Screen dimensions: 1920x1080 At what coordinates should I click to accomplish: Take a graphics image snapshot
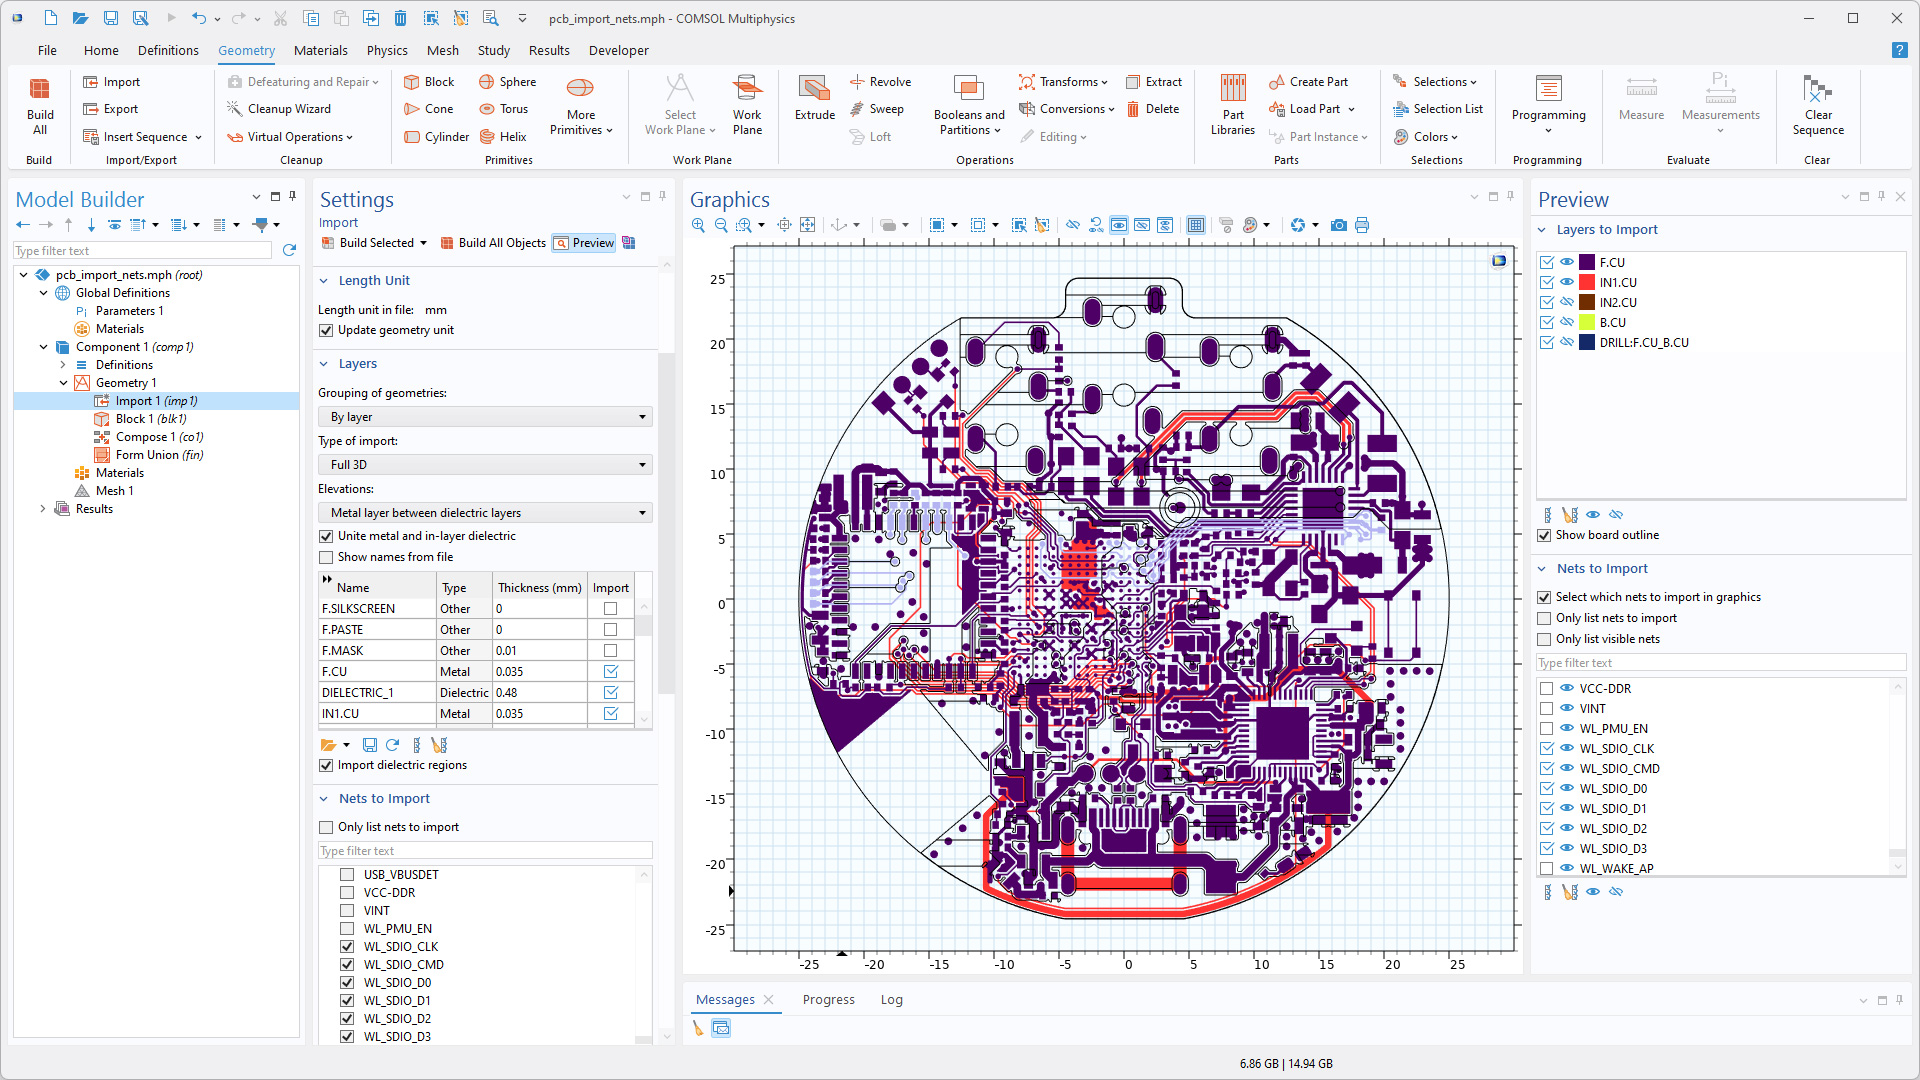coord(1338,225)
